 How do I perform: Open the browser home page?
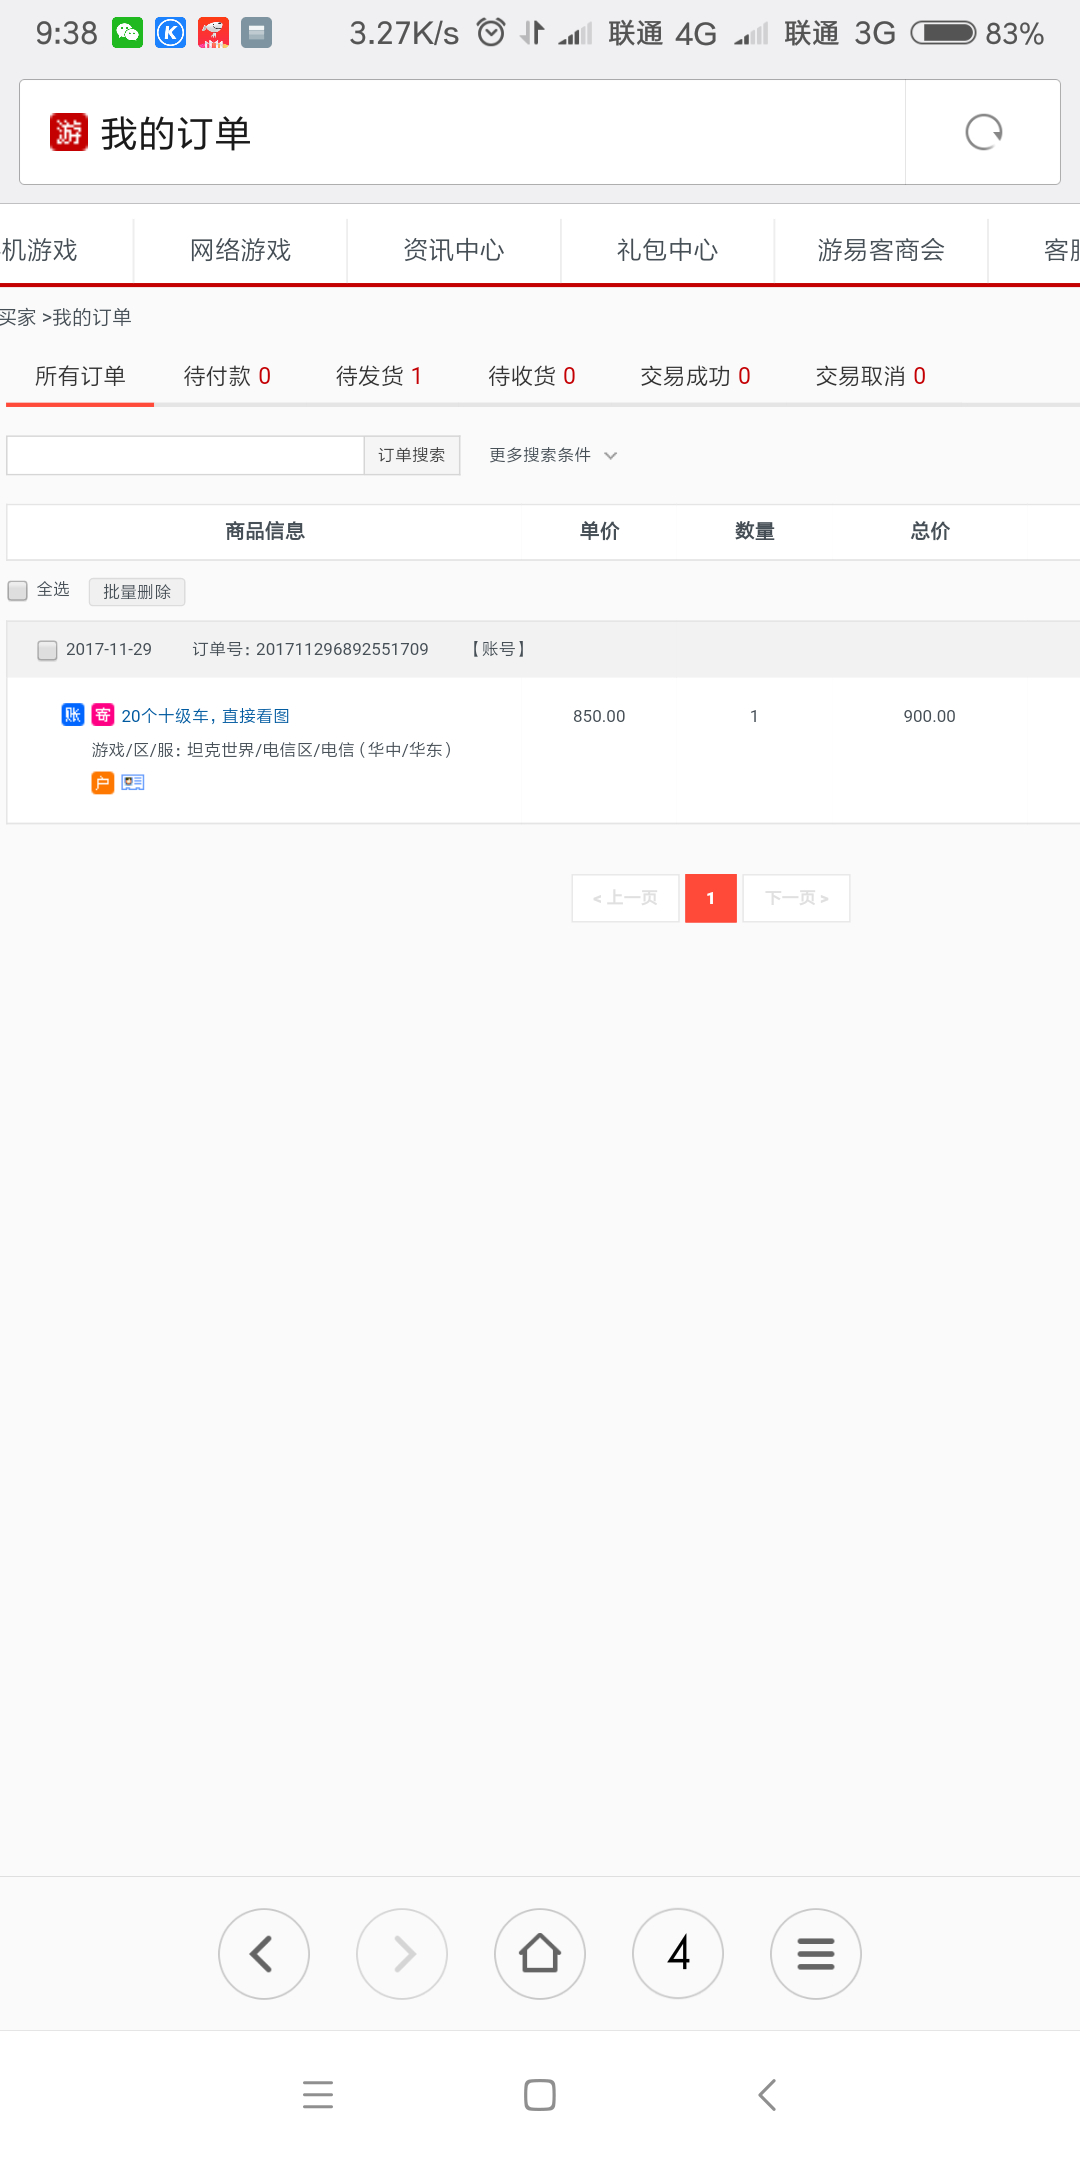540,1954
